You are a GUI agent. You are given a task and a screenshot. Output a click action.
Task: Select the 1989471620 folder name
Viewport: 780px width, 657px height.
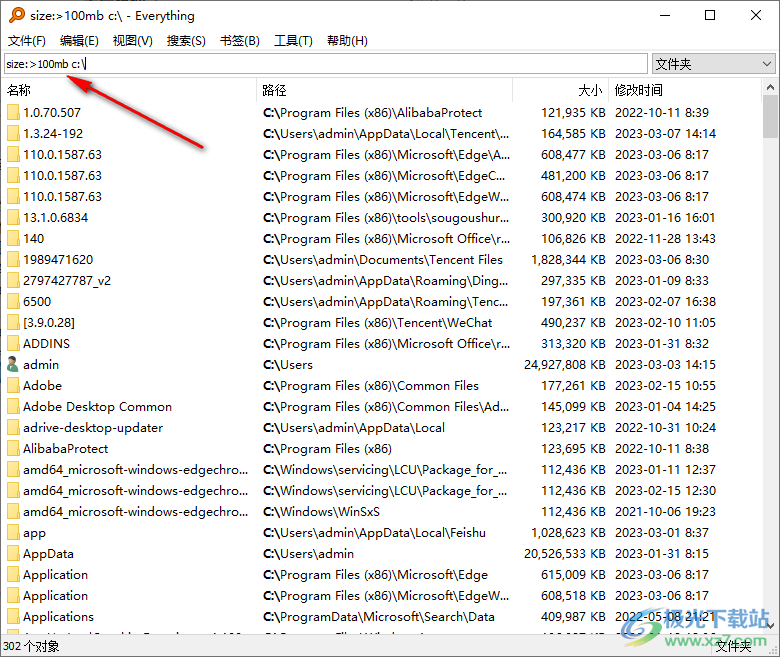click(x=58, y=260)
